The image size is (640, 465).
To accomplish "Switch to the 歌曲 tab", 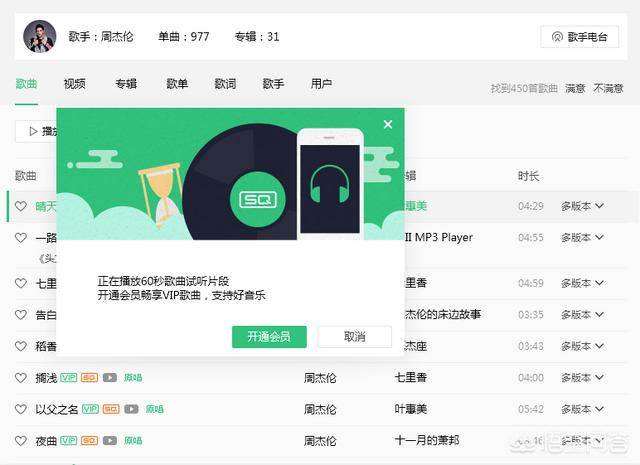I will 27,84.
